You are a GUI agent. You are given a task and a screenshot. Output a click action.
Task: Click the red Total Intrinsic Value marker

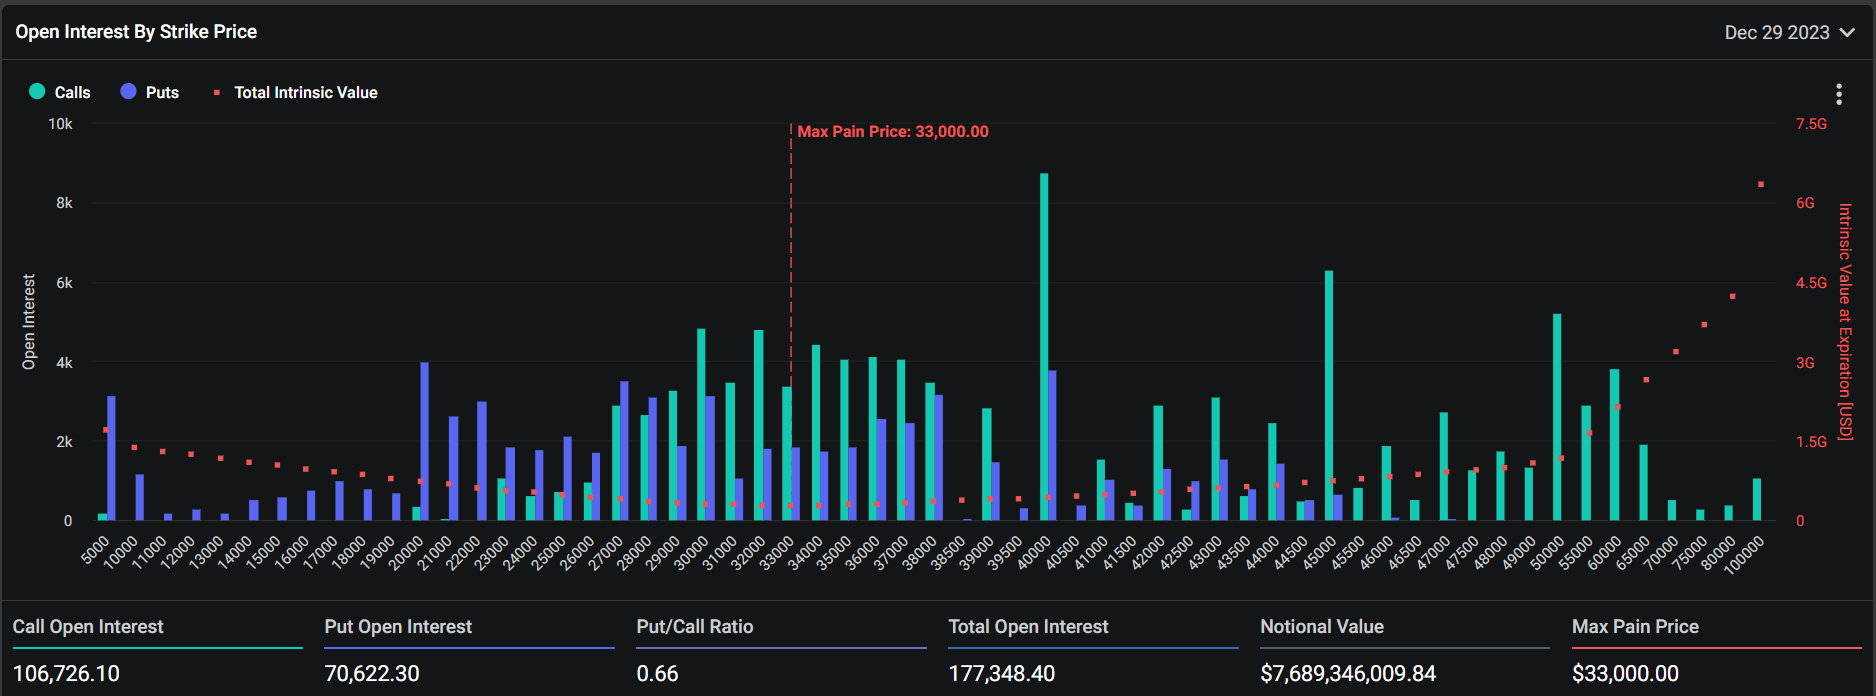point(217,93)
